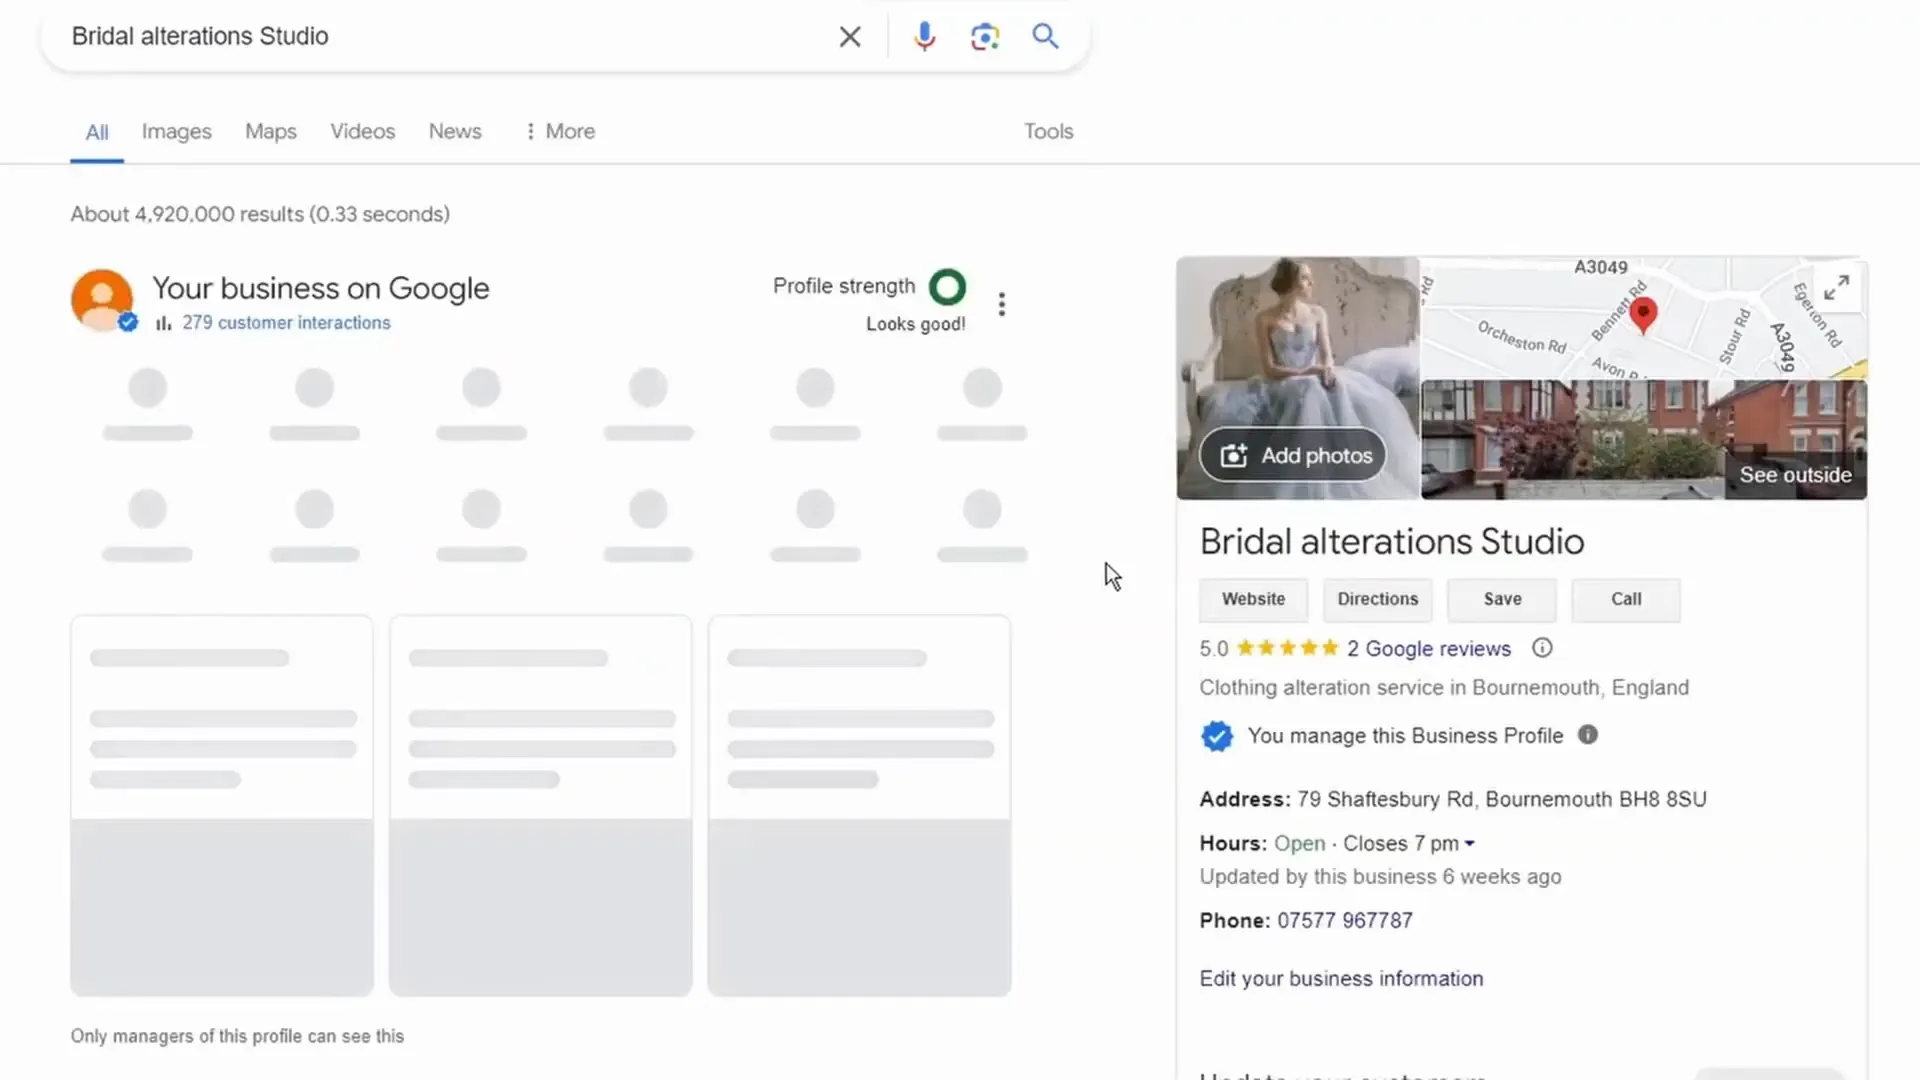Click the address 79 Shaftesbury Rd text
This screenshot has width=1920, height=1080.
pyautogui.click(x=1502, y=800)
